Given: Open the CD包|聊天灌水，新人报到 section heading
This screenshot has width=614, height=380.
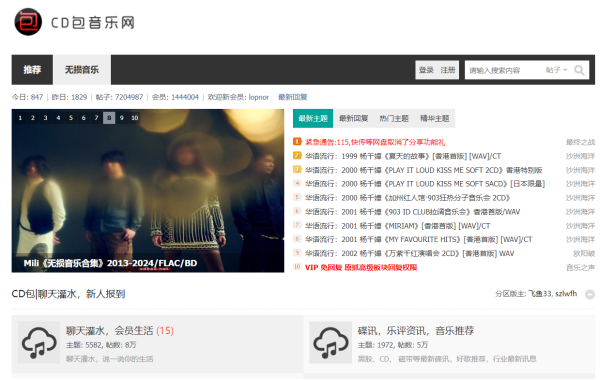Looking at the screenshot, I should click(x=69, y=294).
